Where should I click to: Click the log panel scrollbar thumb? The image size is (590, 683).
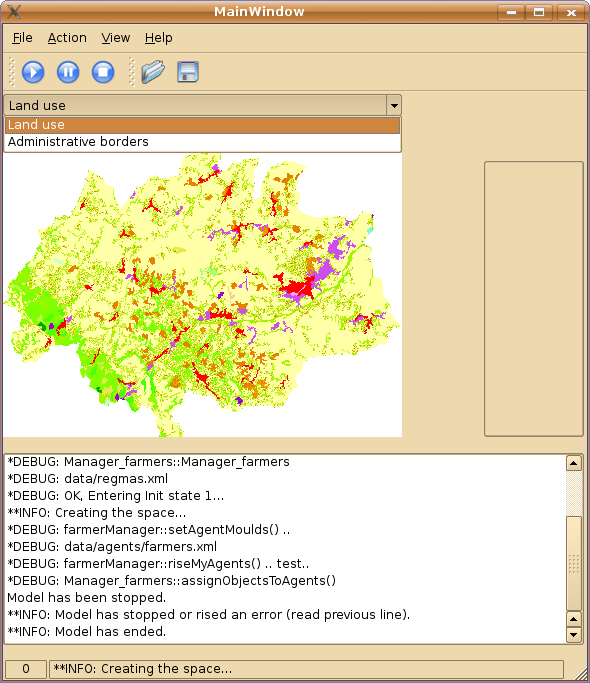(573, 563)
